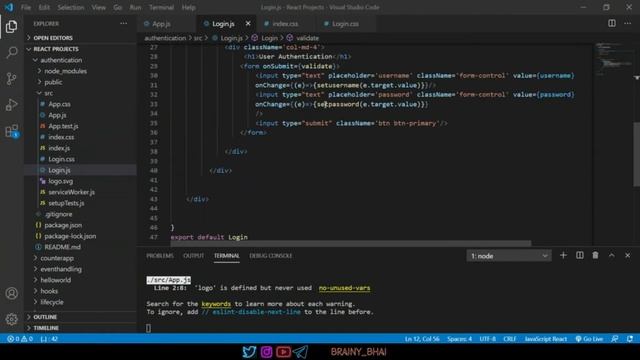Open the Manage gear icon

(11, 319)
